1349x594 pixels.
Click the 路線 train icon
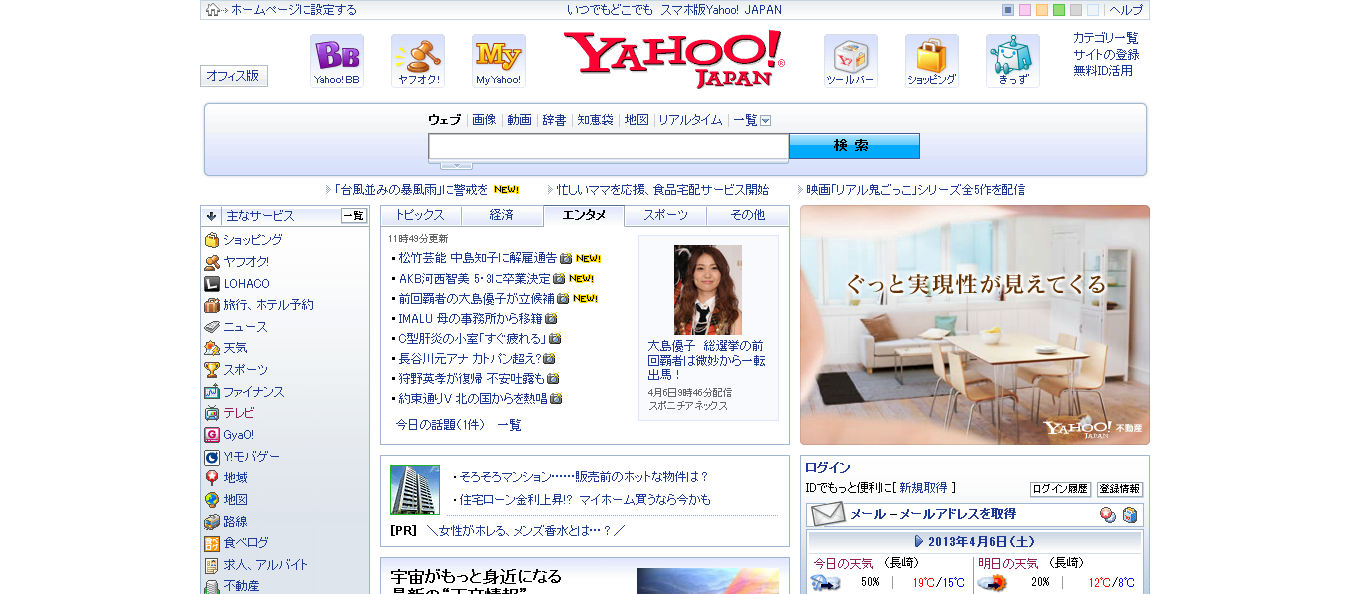pos(212,522)
